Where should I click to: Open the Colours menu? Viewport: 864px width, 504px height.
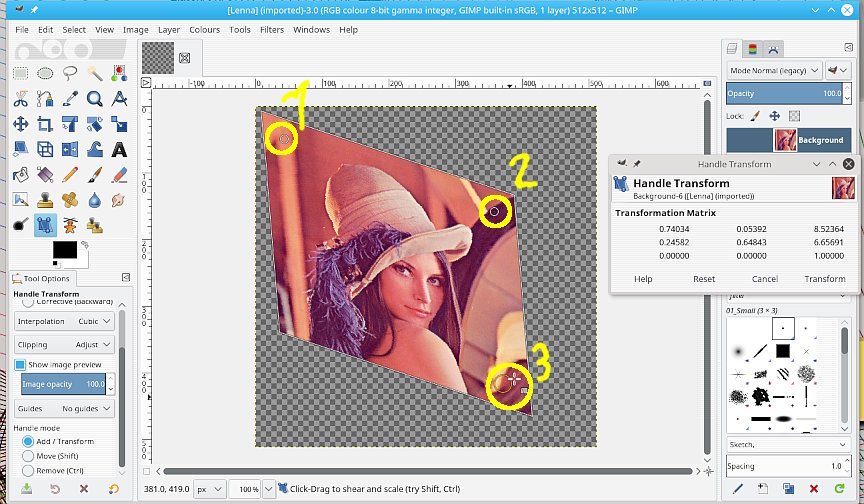pos(204,30)
